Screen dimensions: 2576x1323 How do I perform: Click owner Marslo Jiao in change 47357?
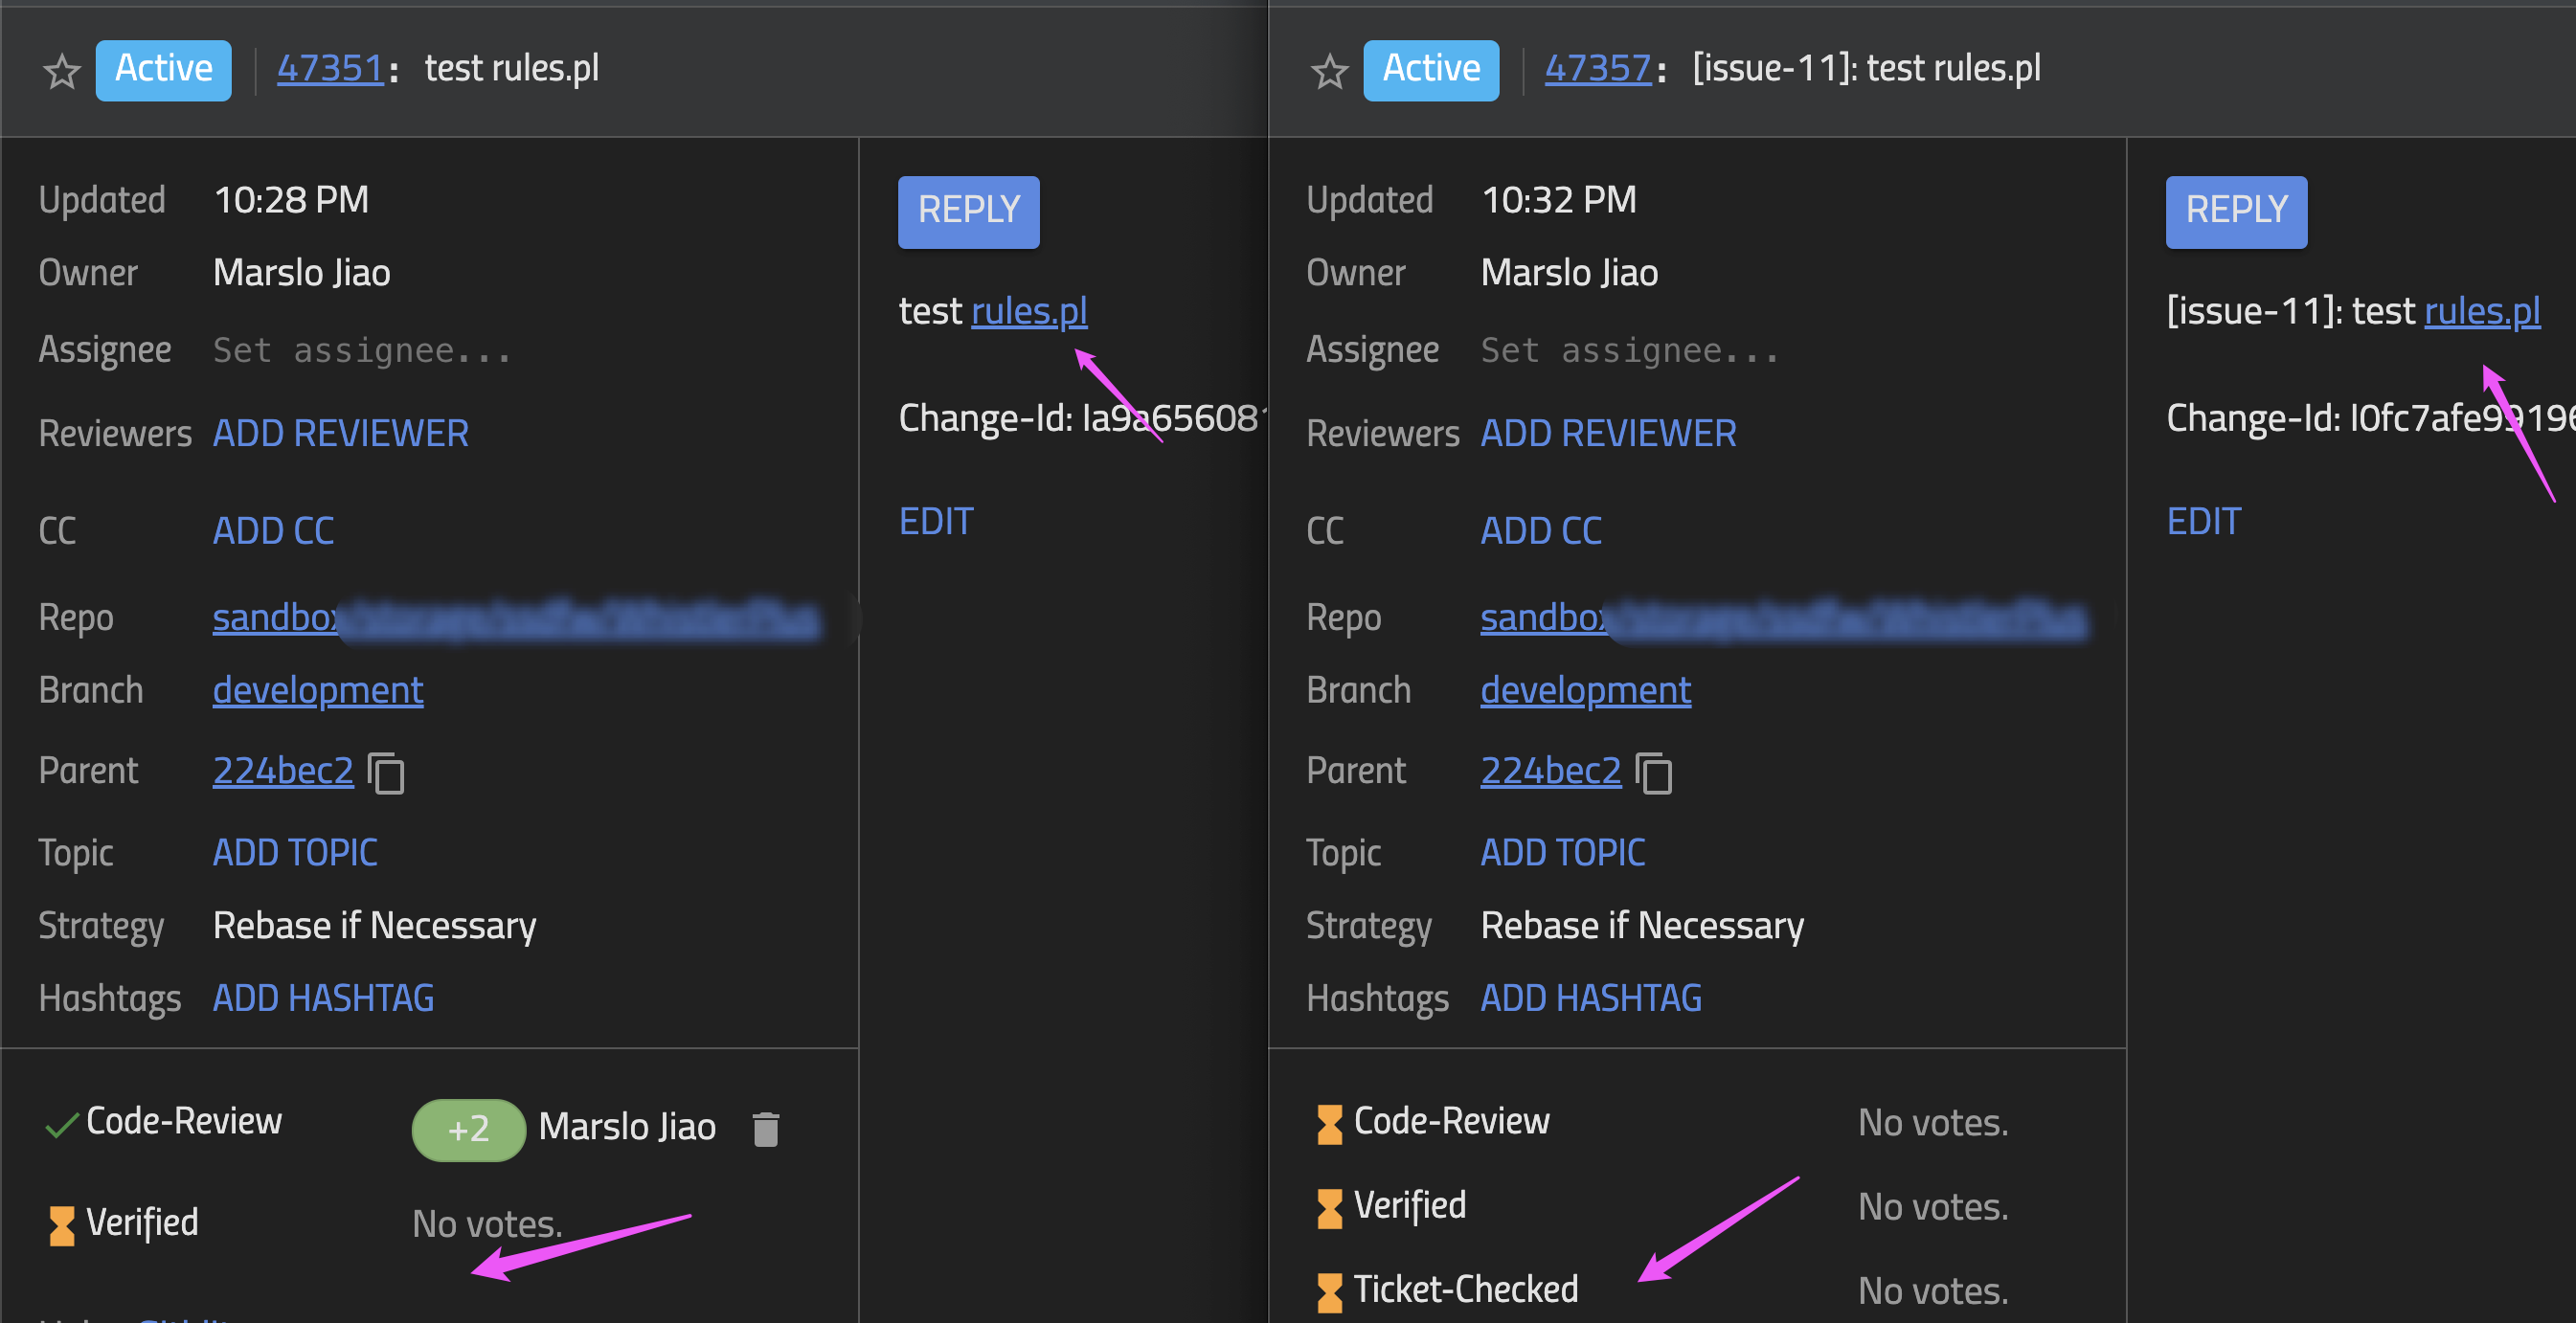tap(1570, 272)
